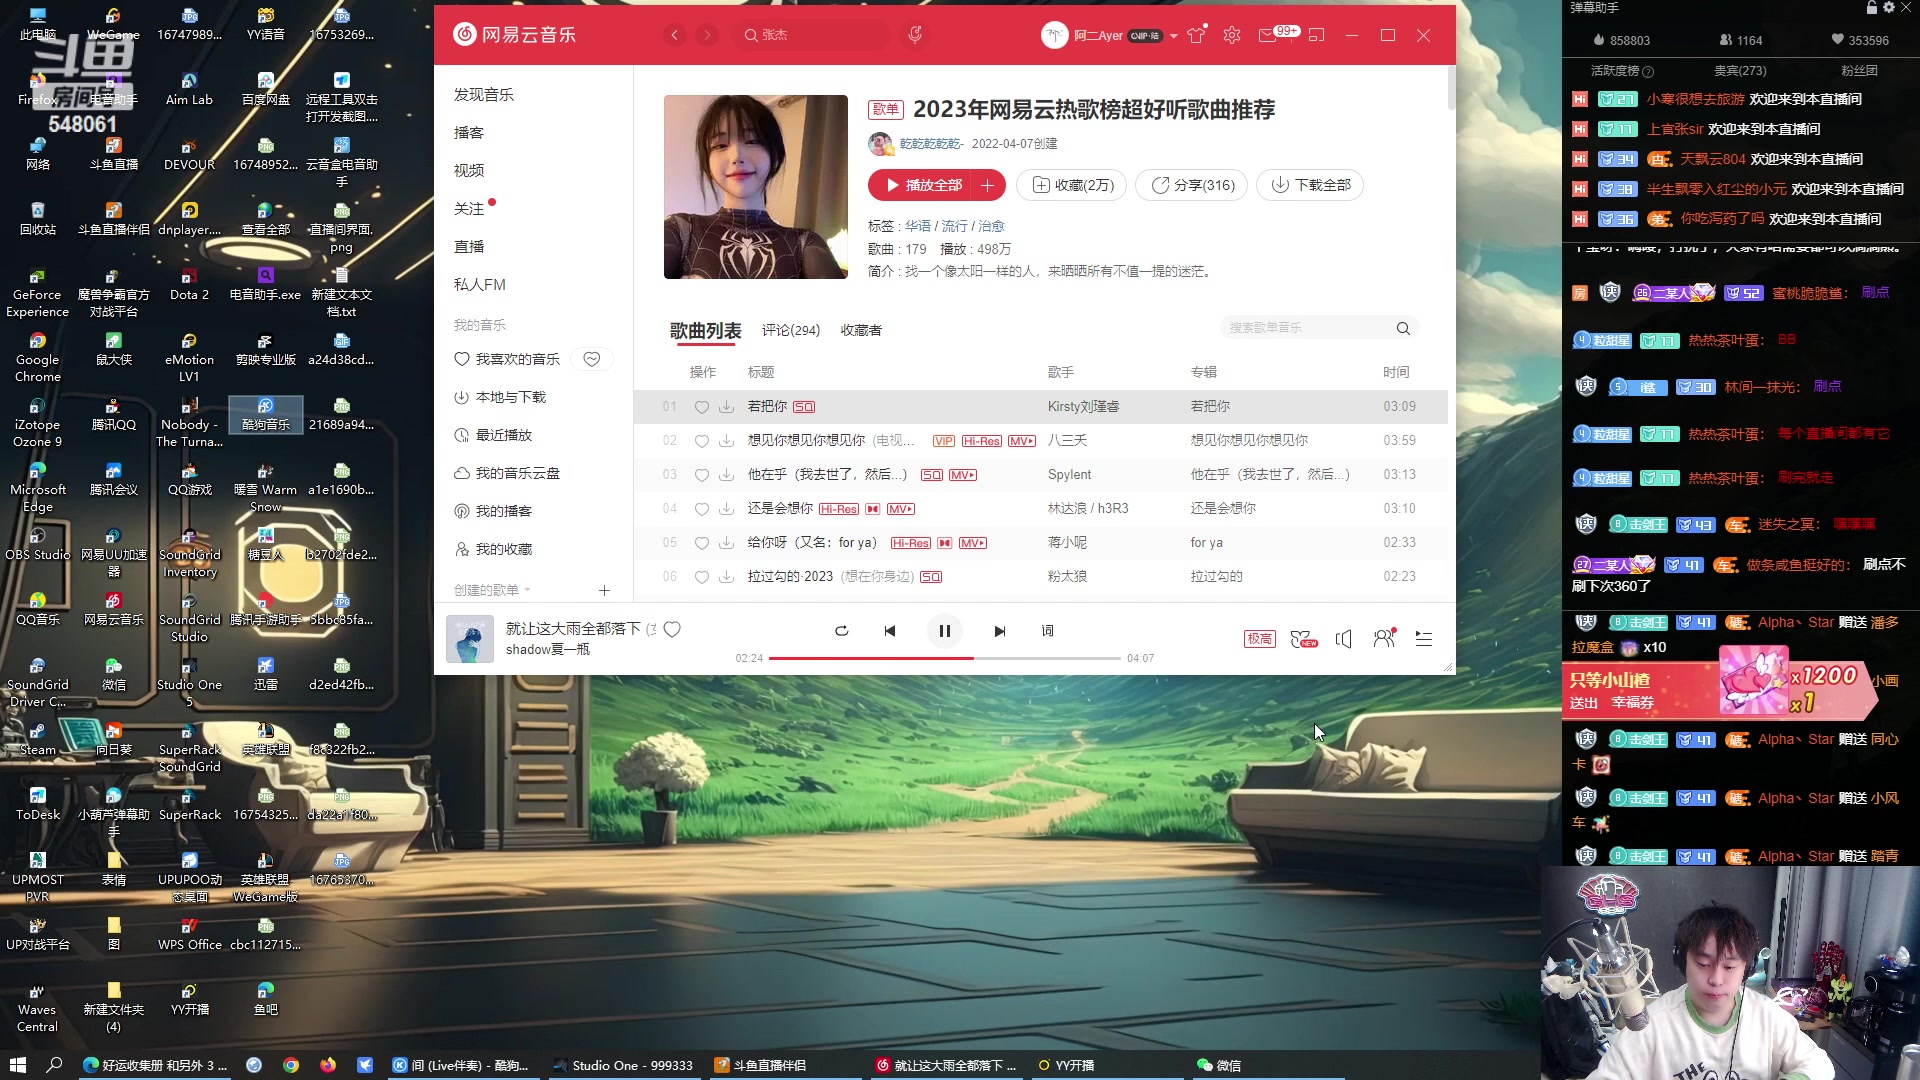This screenshot has width=1920, height=1080.
Task: Open sound effects icon with NEW badge
Action: click(1304, 639)
